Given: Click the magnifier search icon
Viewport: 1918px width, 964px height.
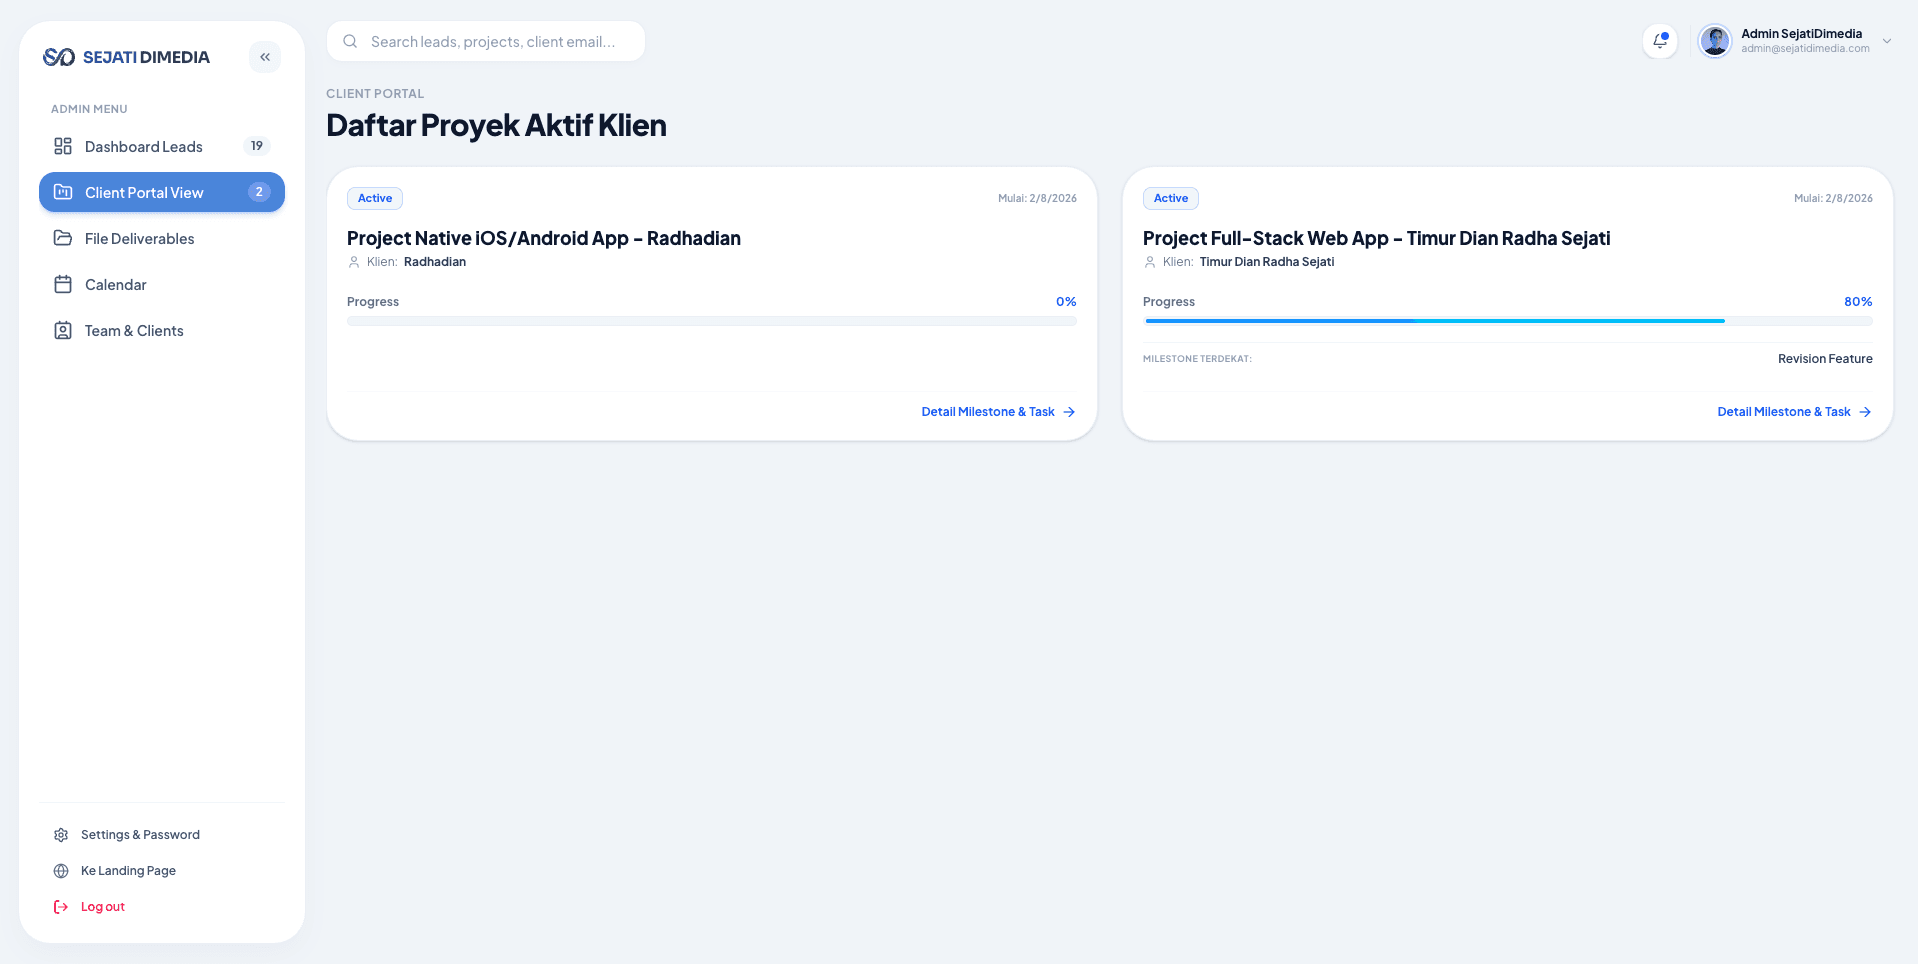Looking at the screenshot, I should click(350, 41).
